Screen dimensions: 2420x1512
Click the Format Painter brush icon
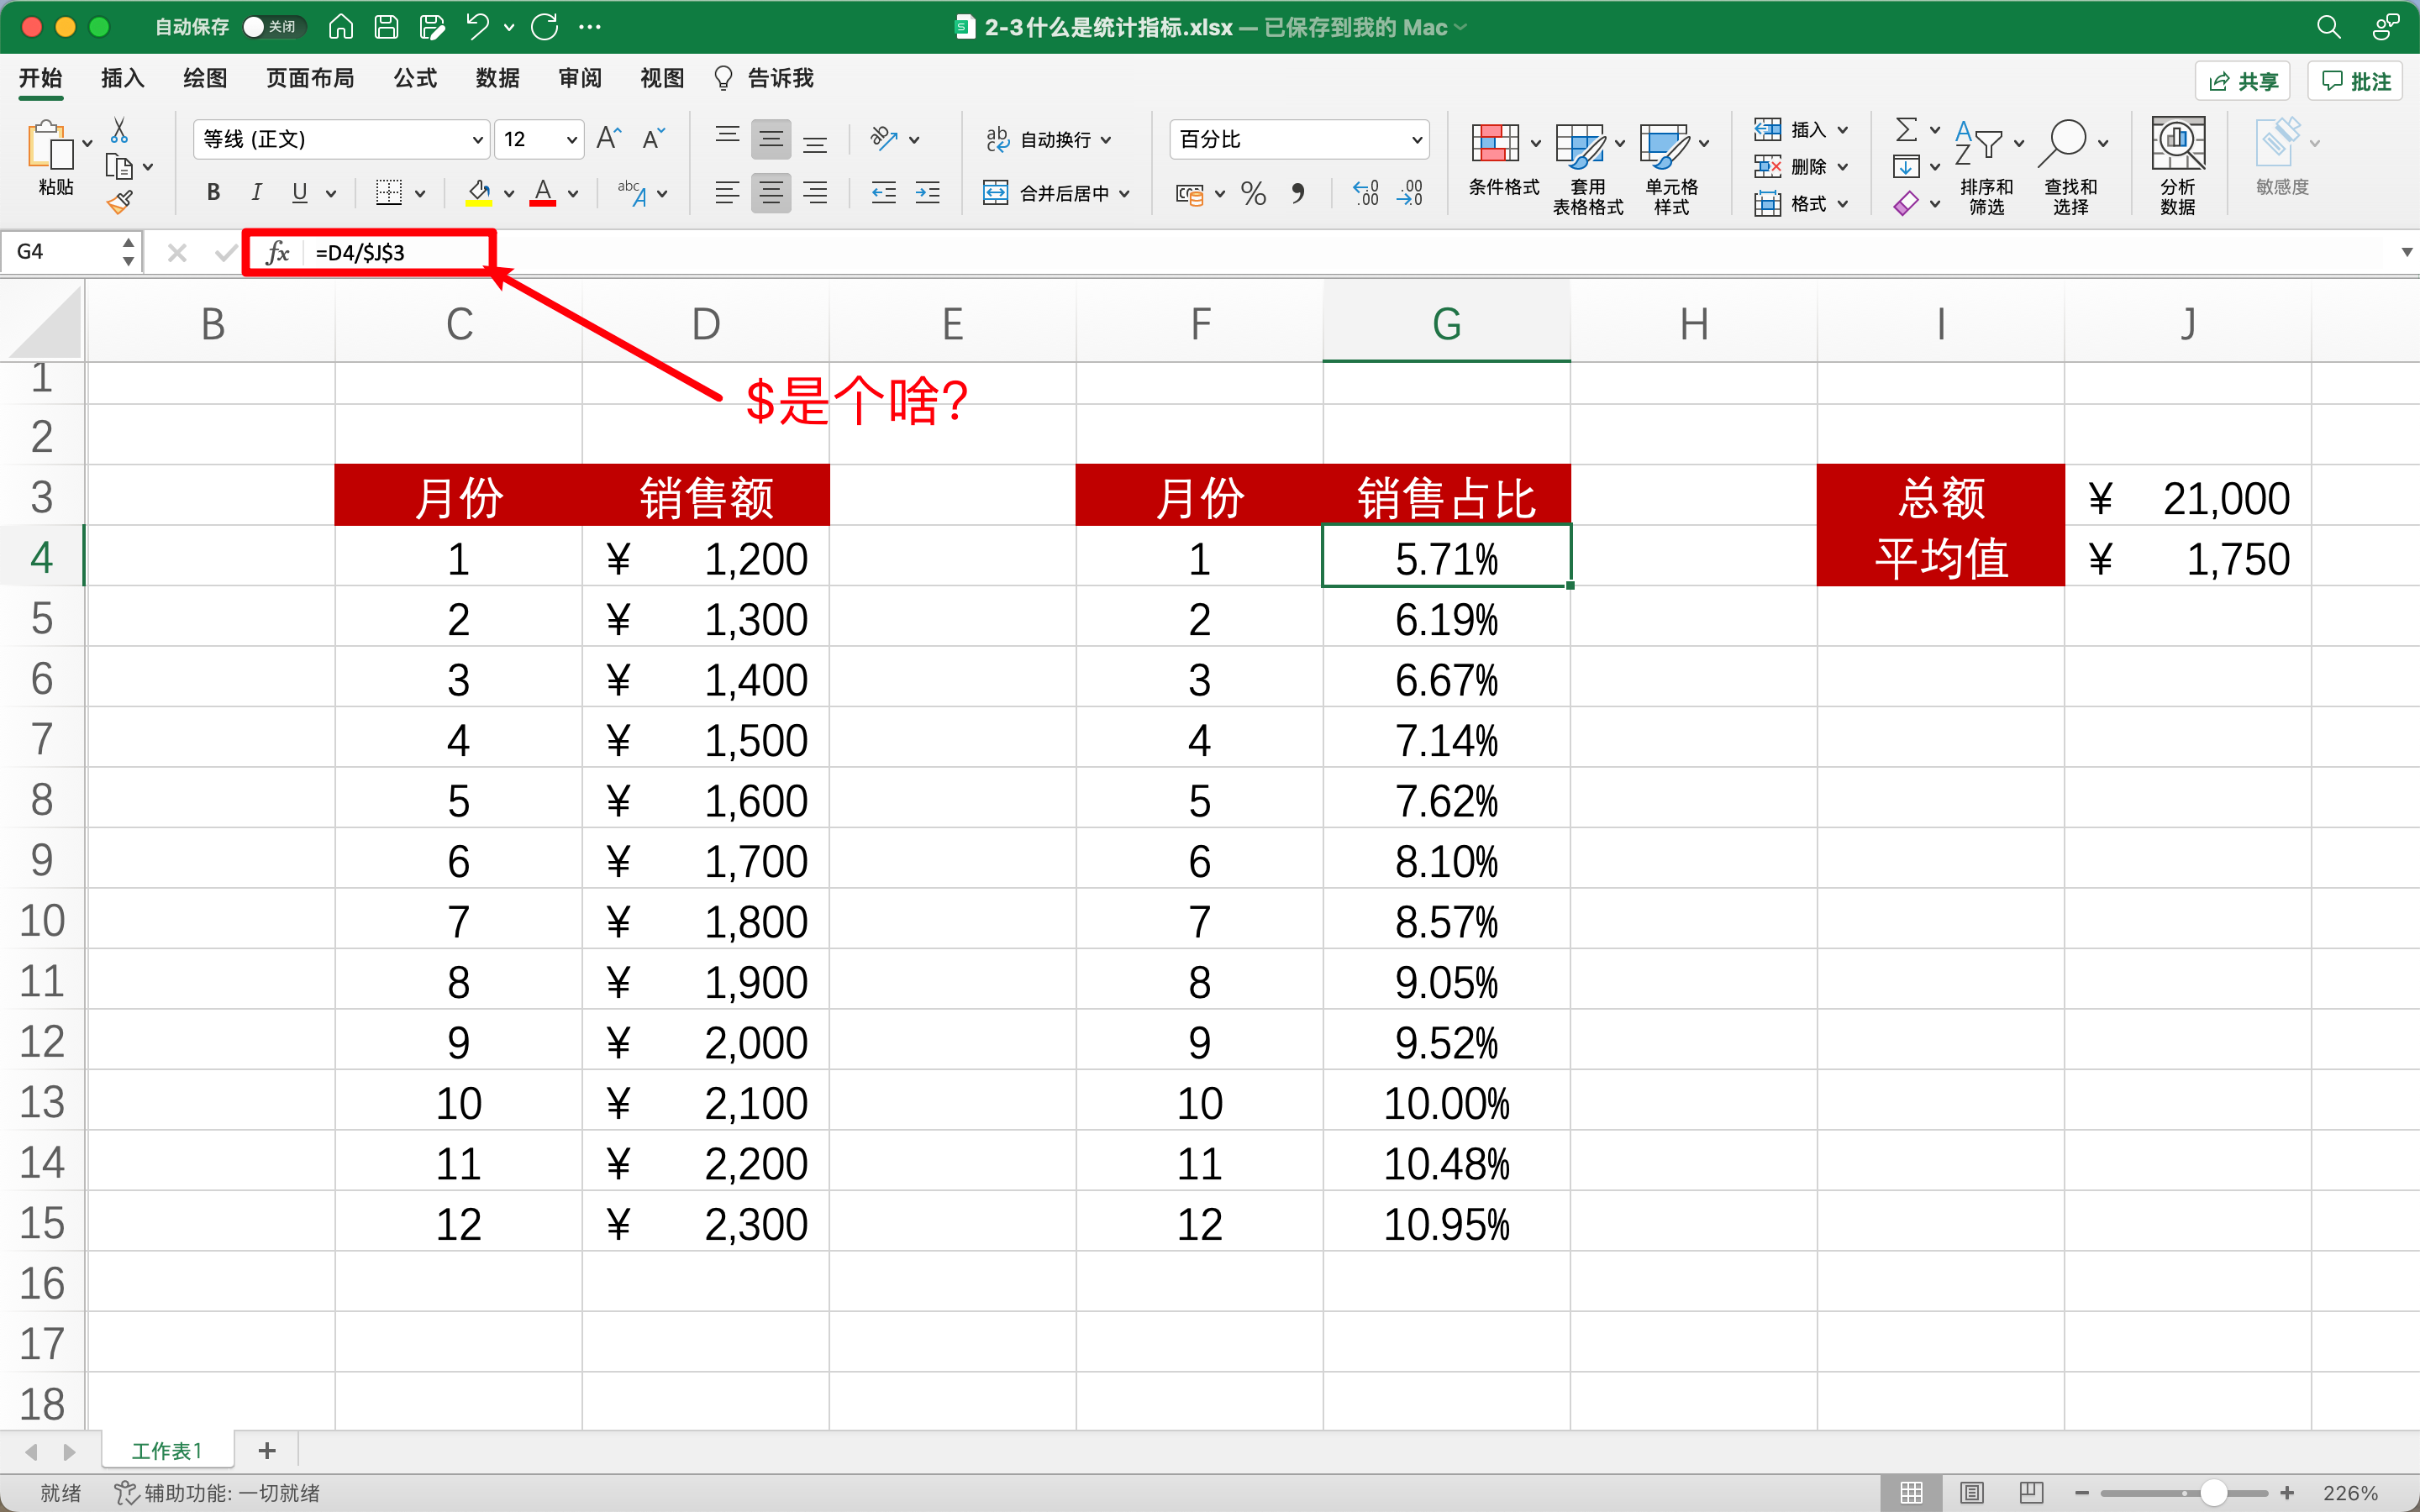click(120, 203)
